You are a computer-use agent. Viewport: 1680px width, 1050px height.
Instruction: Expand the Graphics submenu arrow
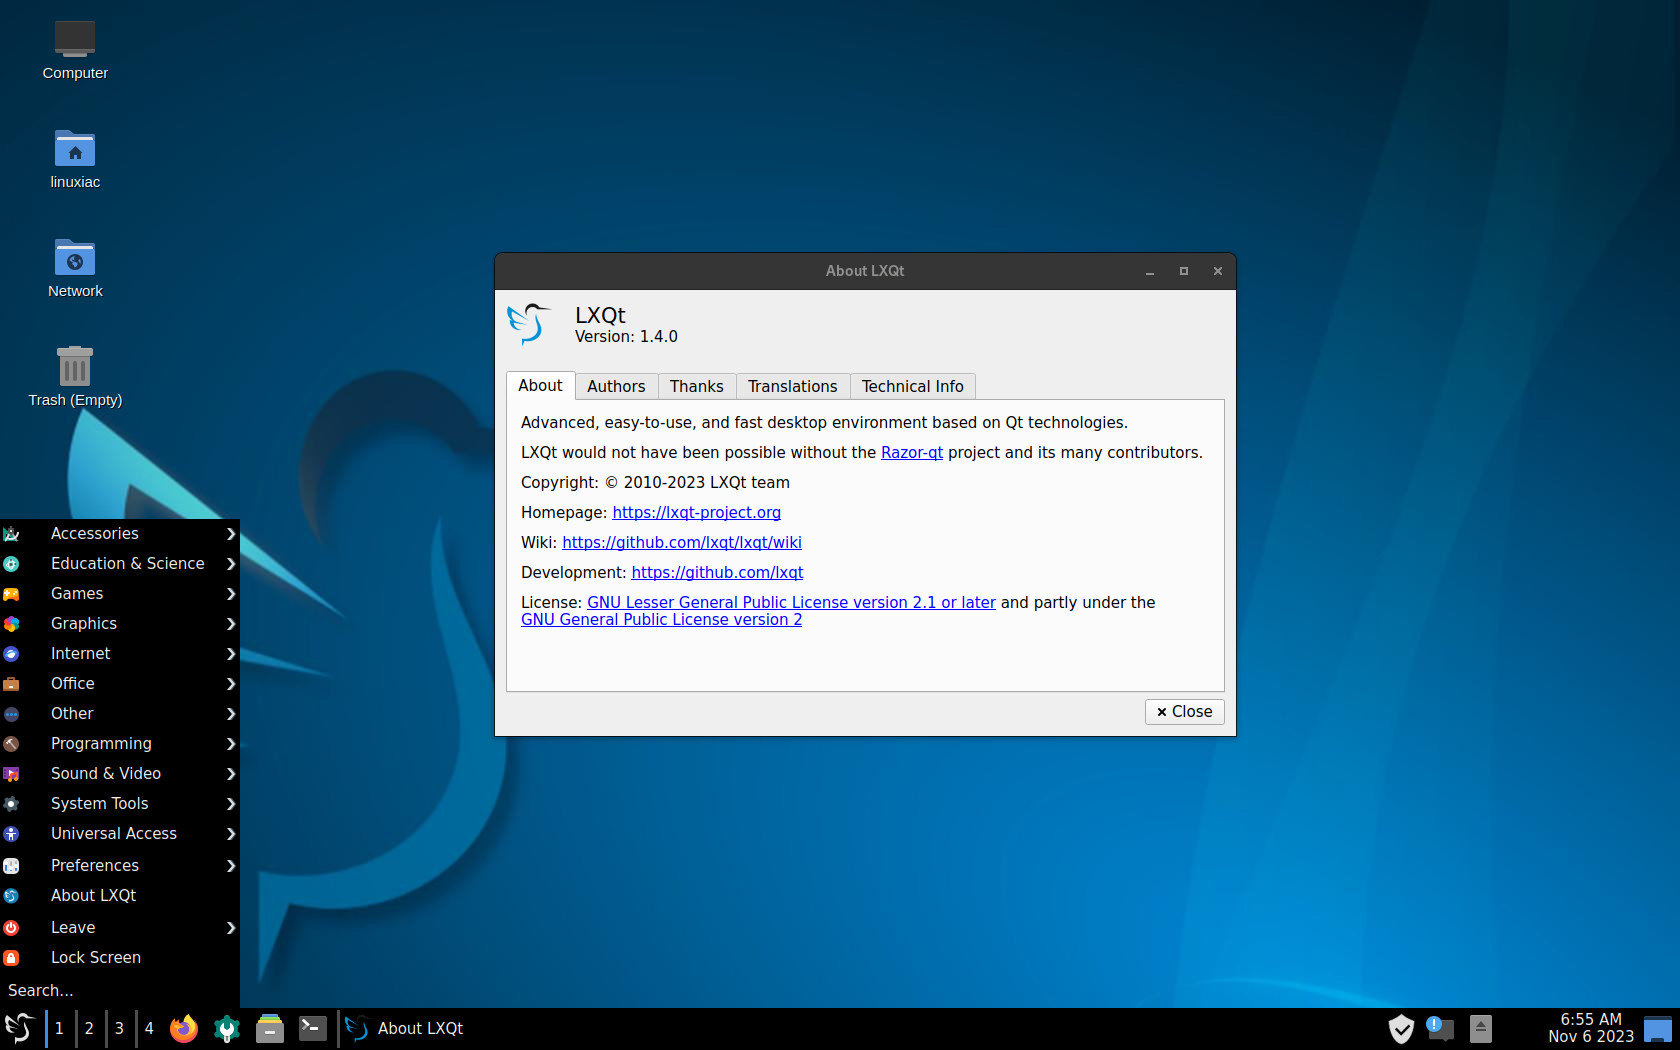point(231,624)
